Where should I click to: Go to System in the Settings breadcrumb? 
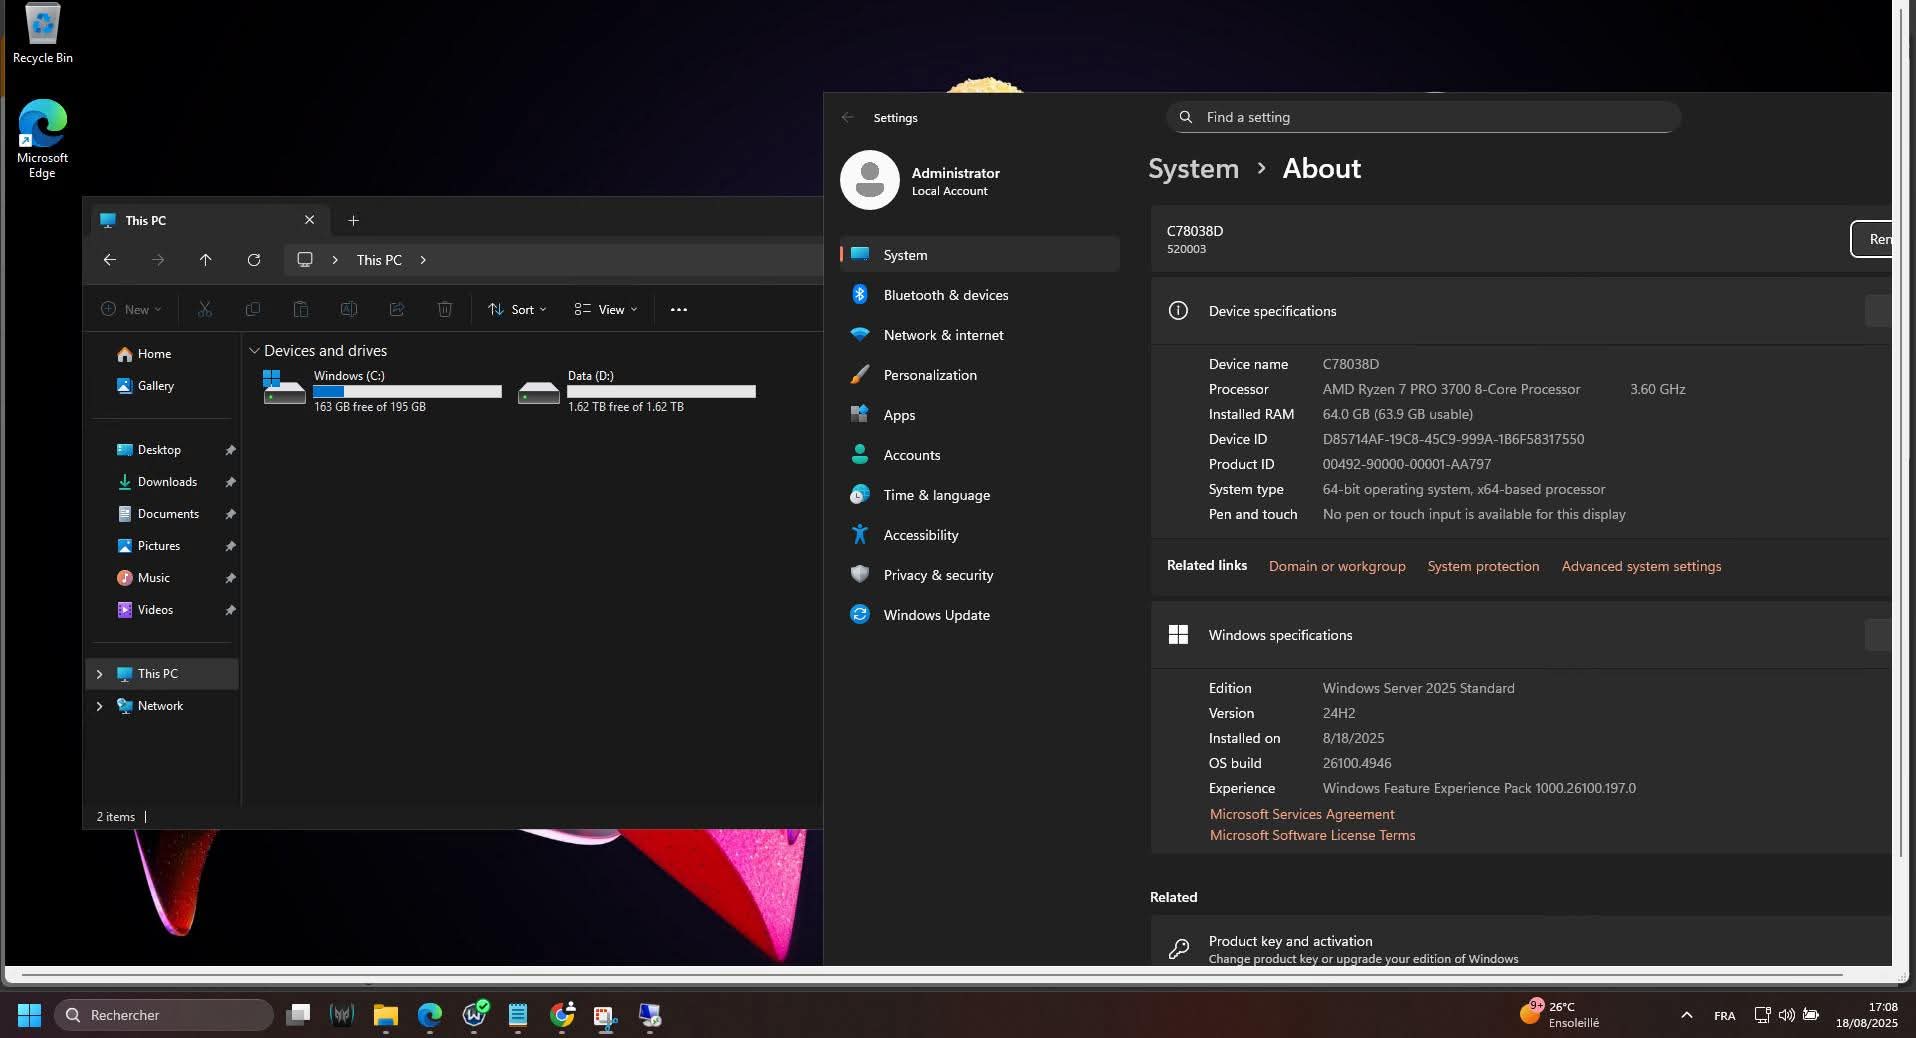tap(1193, 169)
